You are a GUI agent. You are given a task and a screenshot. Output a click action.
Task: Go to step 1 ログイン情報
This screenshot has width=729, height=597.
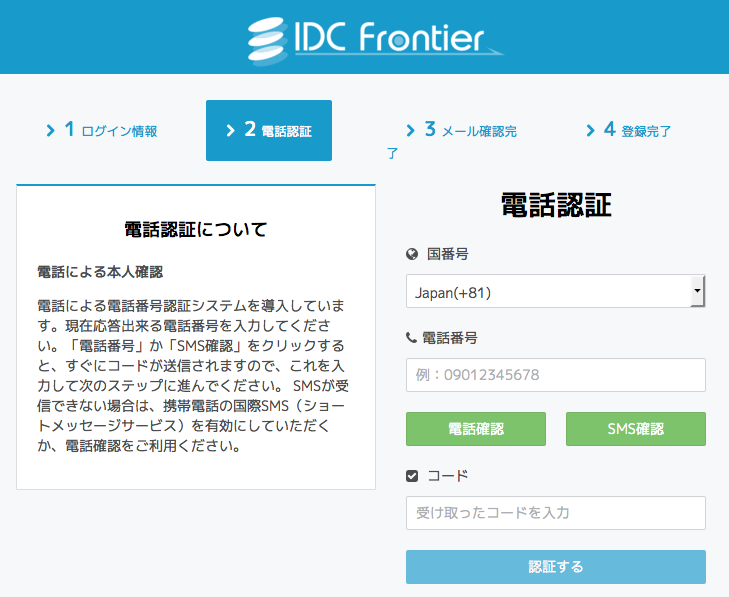point(102,130)
